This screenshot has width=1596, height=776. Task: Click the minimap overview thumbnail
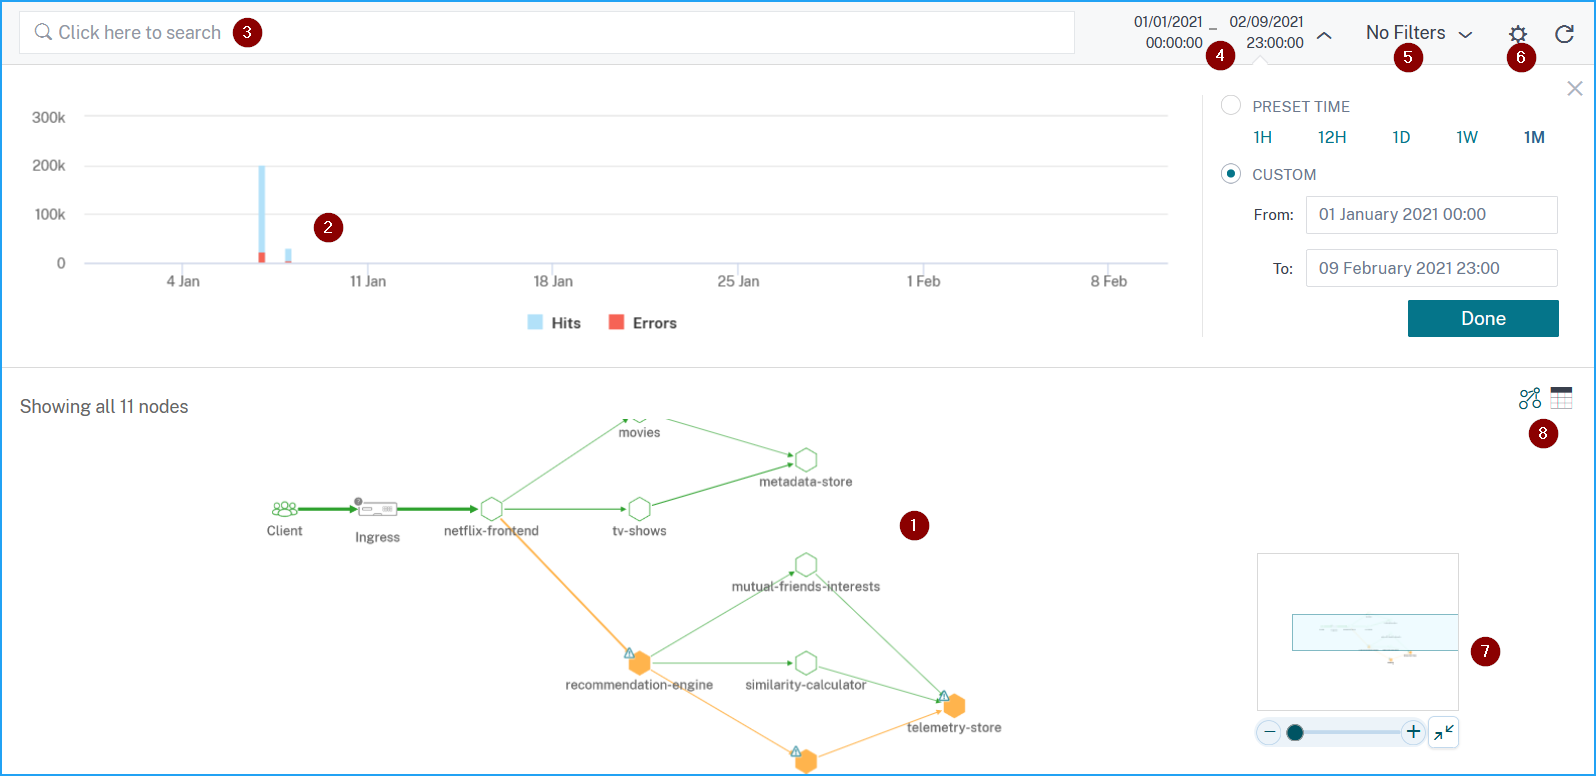(x=1358, y=632)
